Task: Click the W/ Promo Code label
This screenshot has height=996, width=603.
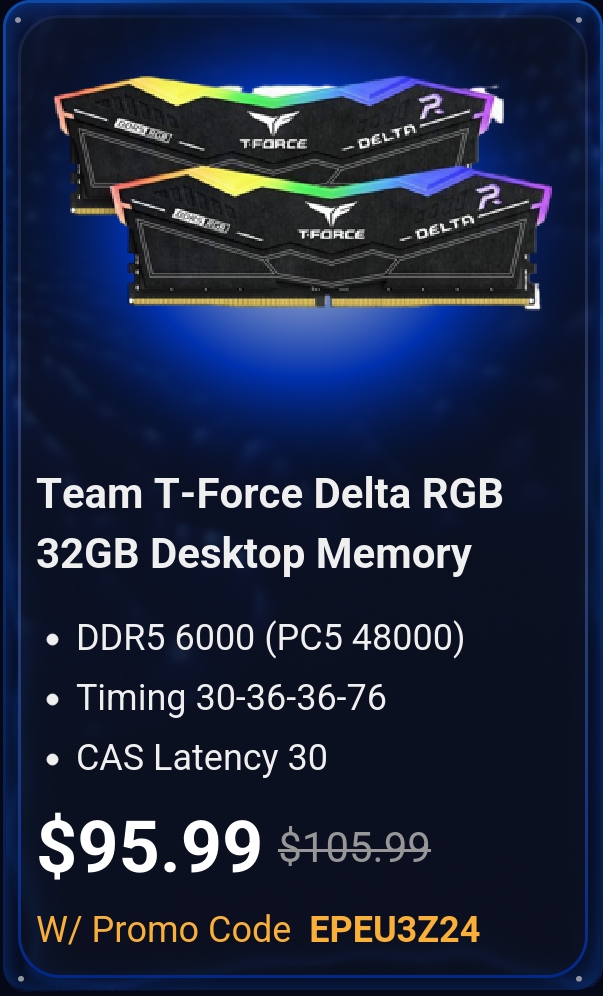Action: pyautogui.click(x=164, y=930)
